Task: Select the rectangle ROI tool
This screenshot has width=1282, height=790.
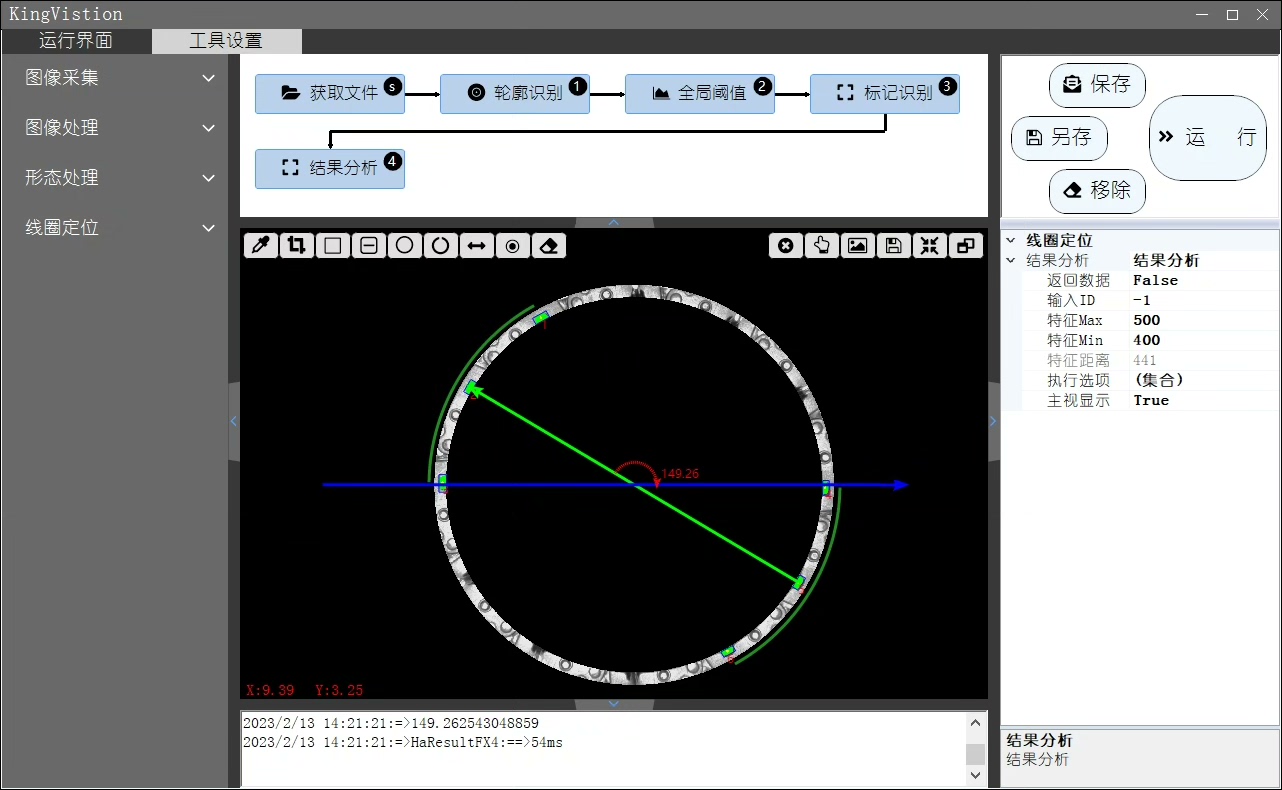Action: point(333,245)
